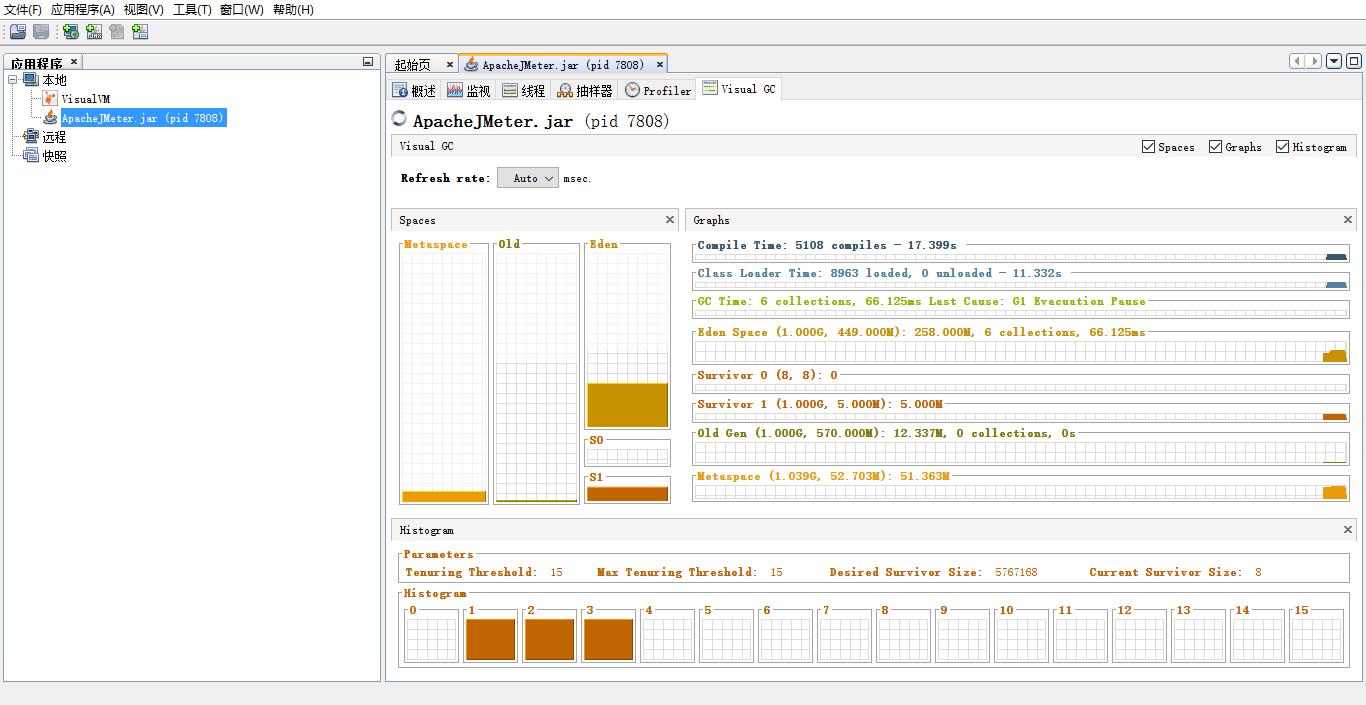Screen dimensions: 1366x705
Task: Switch to the 监视 monitor tab
Action: click(x=469, y=90)
